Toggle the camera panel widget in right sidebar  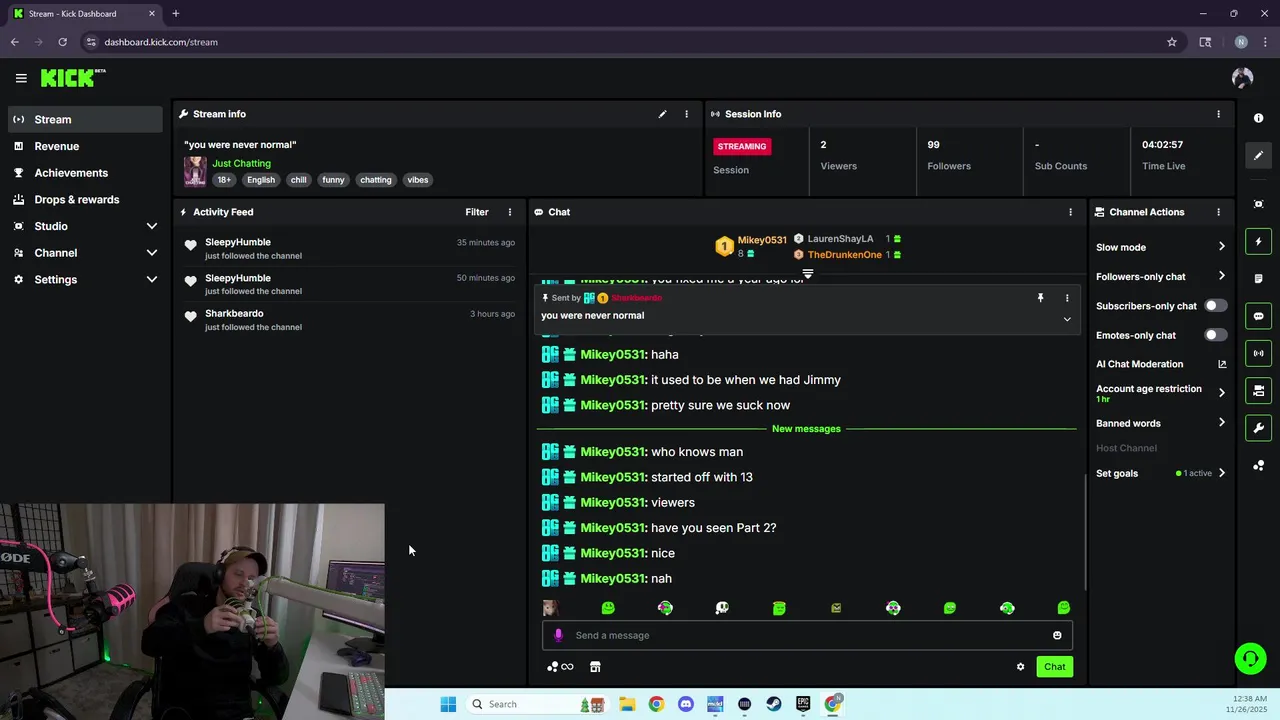1258,390
